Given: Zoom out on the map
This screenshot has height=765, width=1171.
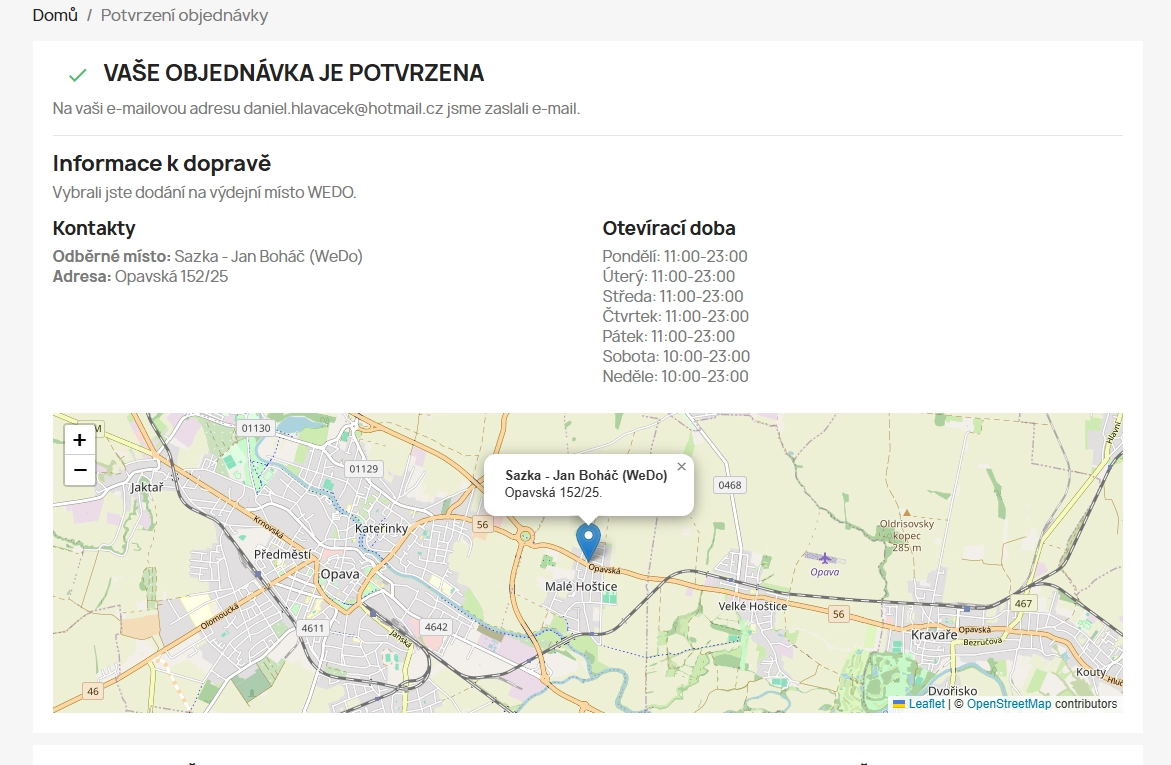Looking at the screenshot, I should coord(80,470).
